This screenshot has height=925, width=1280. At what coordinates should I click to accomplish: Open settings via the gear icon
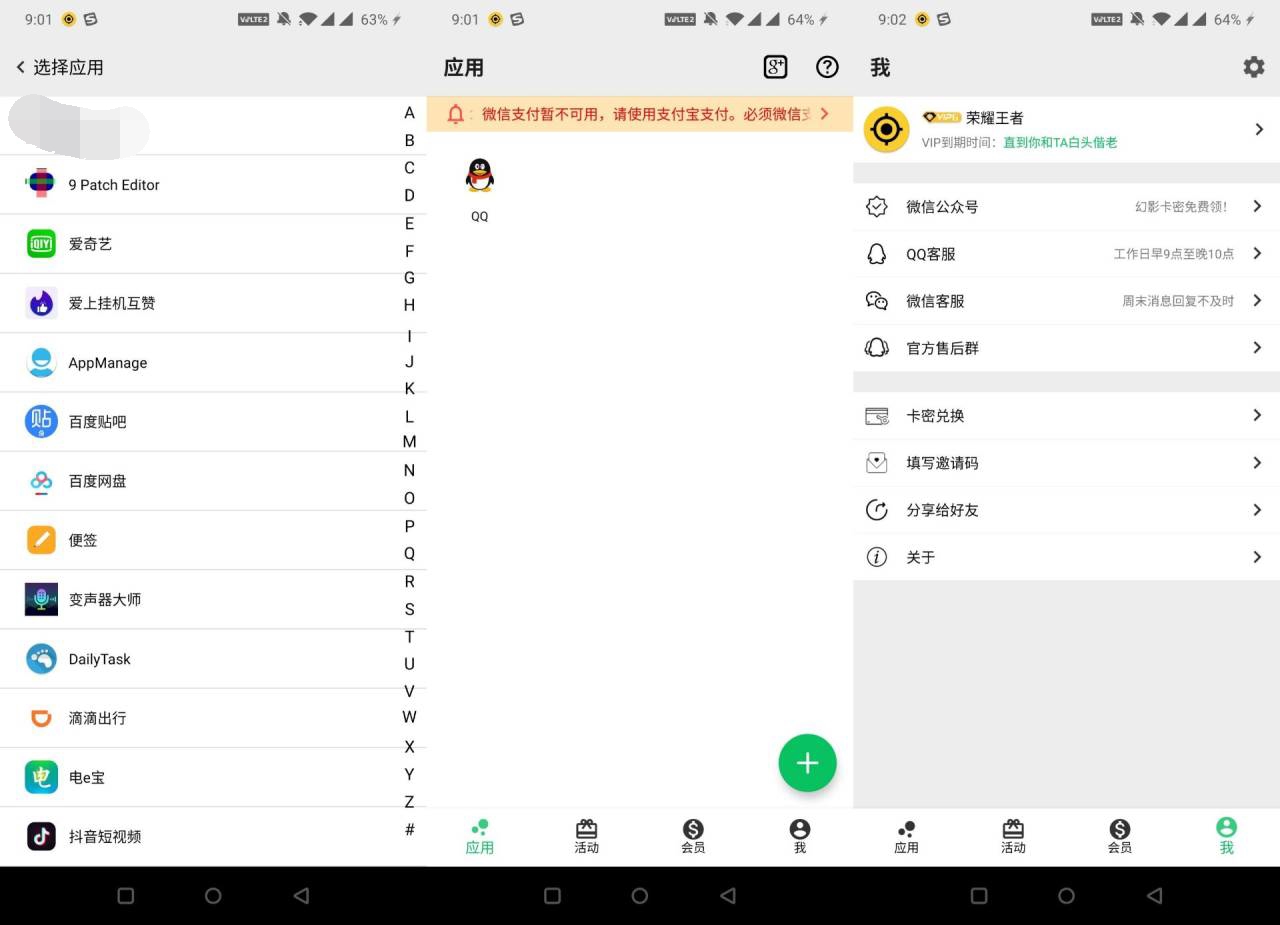(1253, 67)
